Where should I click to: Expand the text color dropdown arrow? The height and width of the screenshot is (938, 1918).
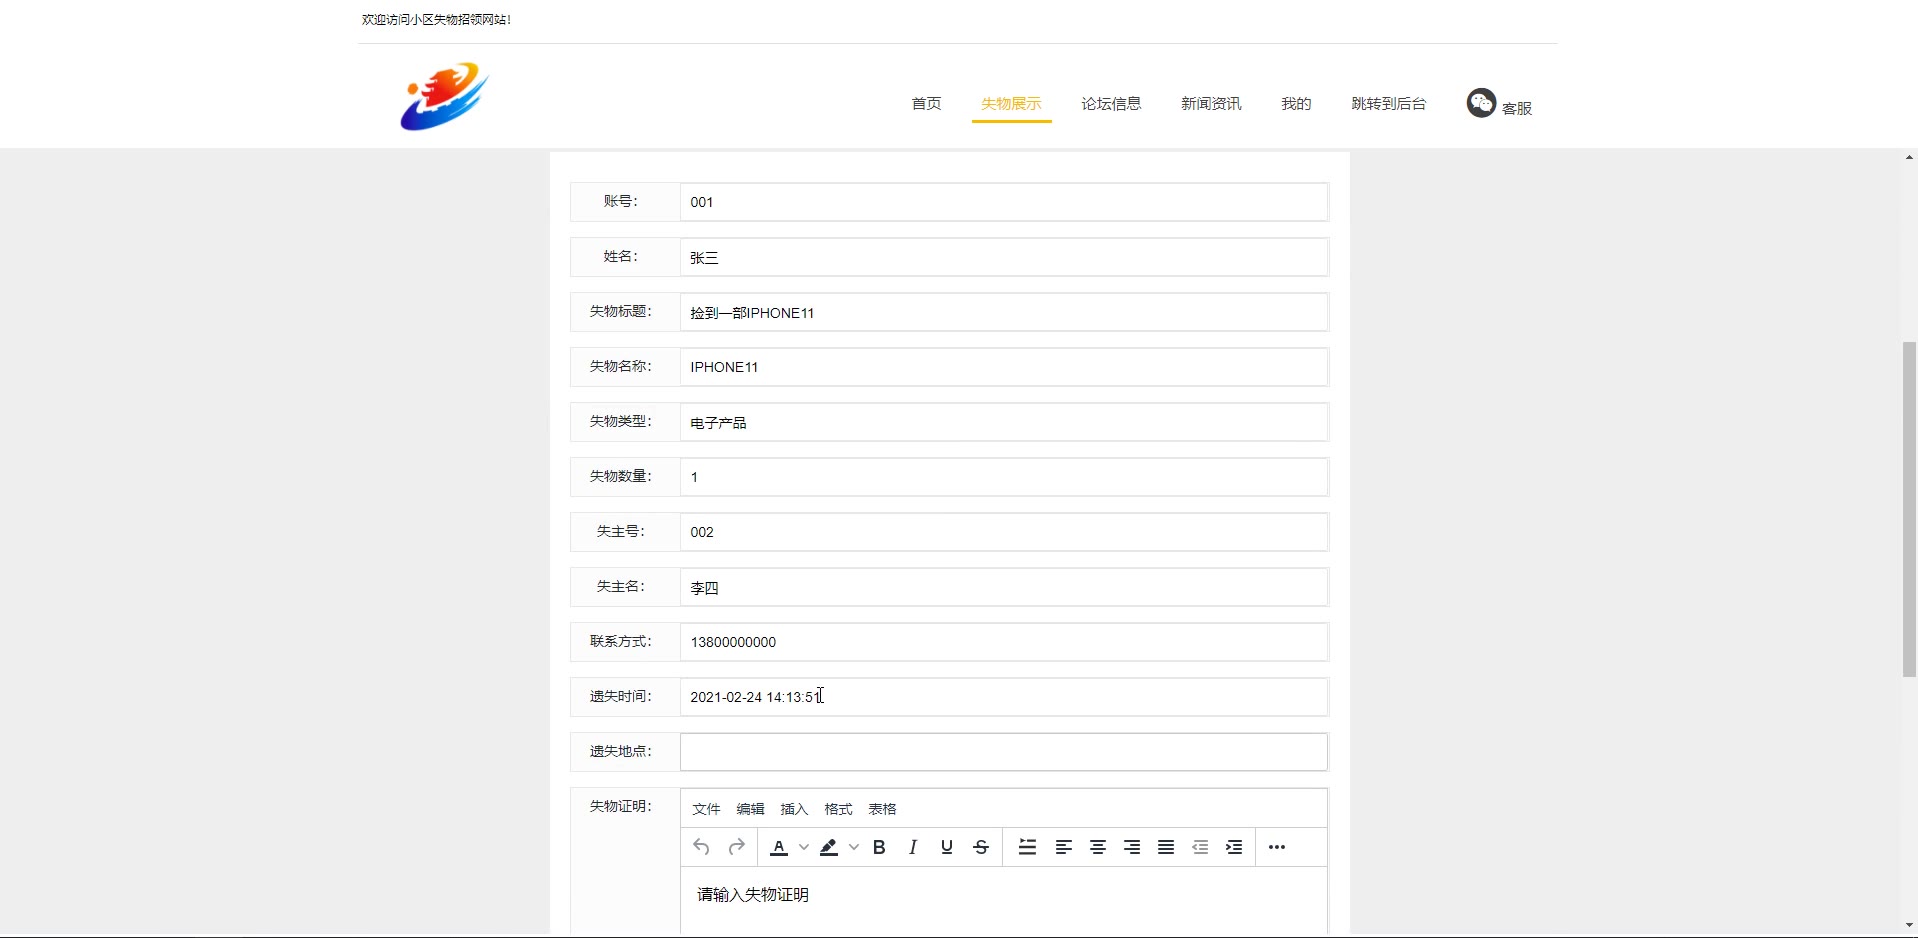pyautogui.click(x=804, y=847)
